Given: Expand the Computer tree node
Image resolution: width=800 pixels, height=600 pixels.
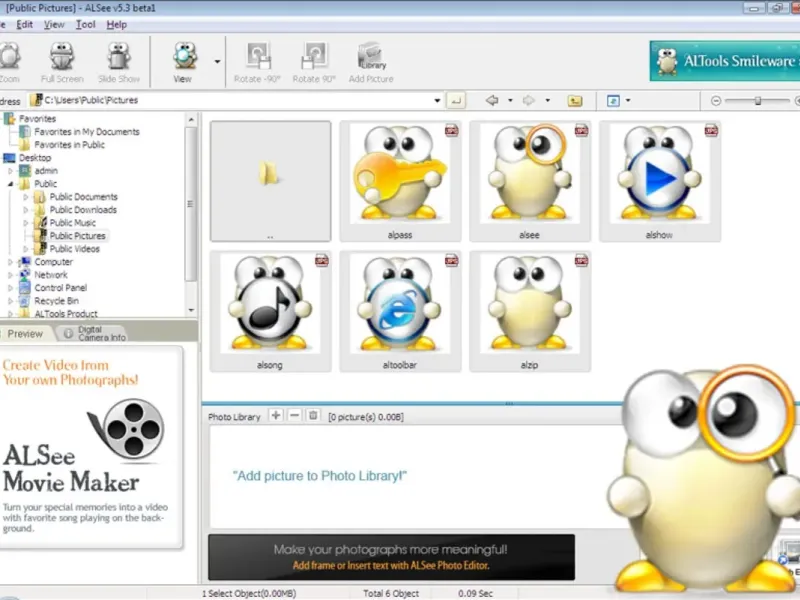Looking at the screenshot, I should pyautogui.click(x=10, y=262).
